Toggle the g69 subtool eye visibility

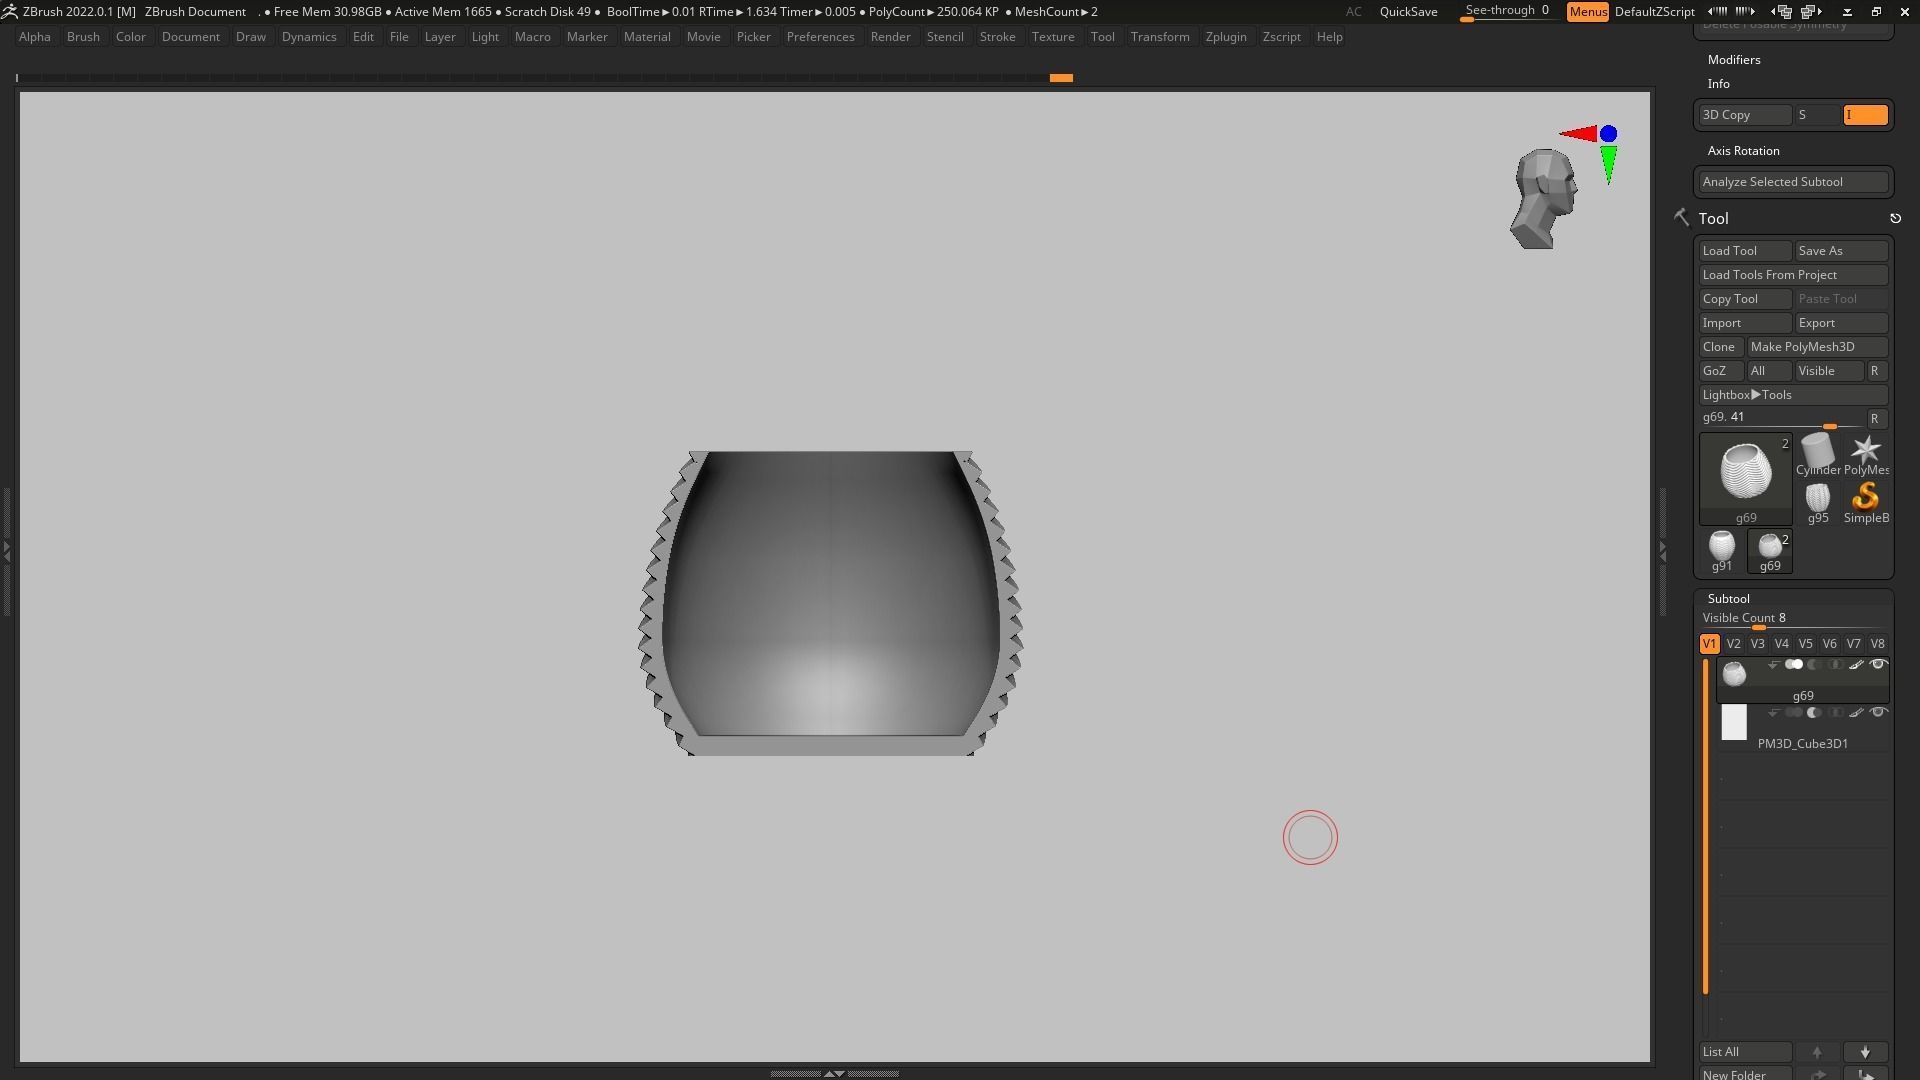click(x=1878, y=665)
